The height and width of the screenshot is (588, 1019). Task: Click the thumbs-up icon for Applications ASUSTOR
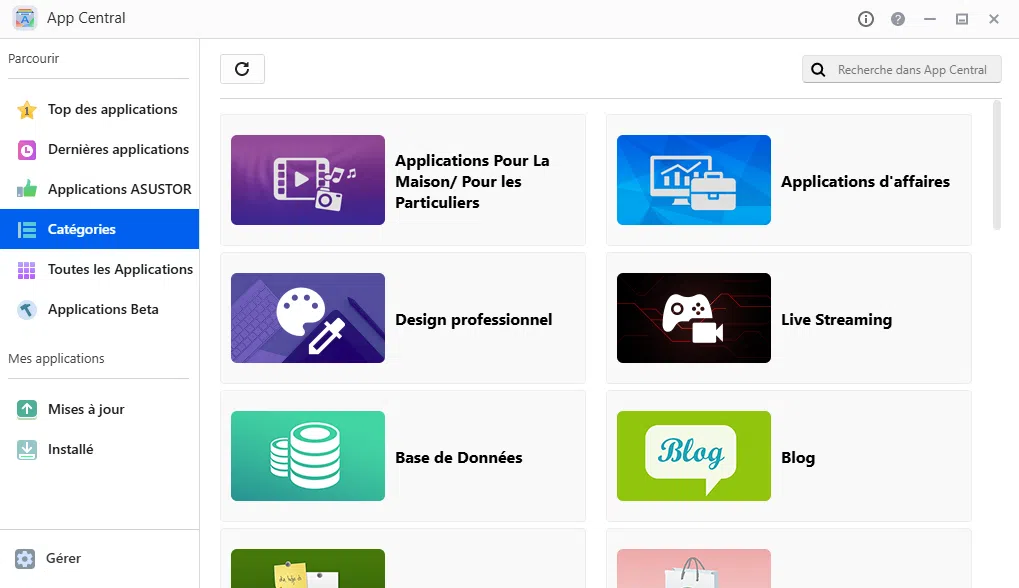tap(27, 189)
